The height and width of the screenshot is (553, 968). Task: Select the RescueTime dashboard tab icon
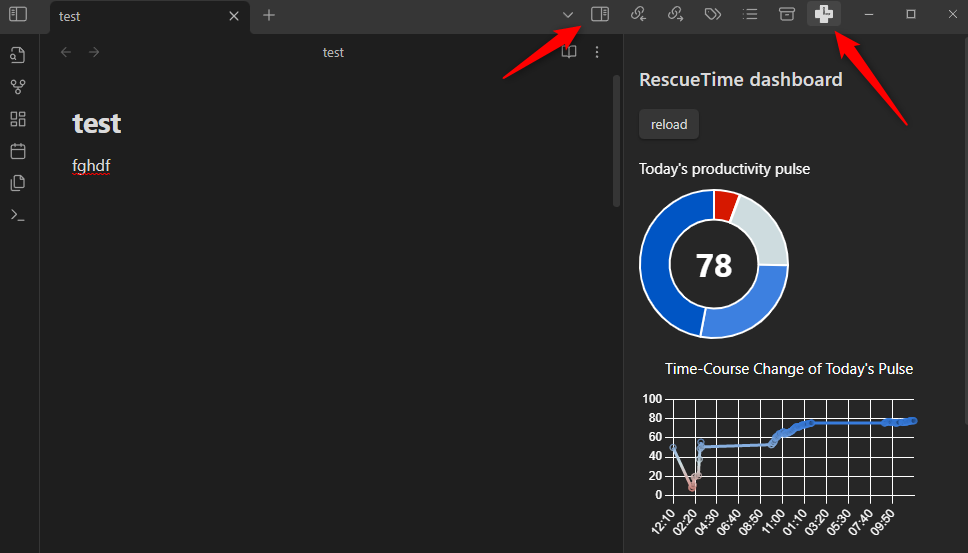824,14
